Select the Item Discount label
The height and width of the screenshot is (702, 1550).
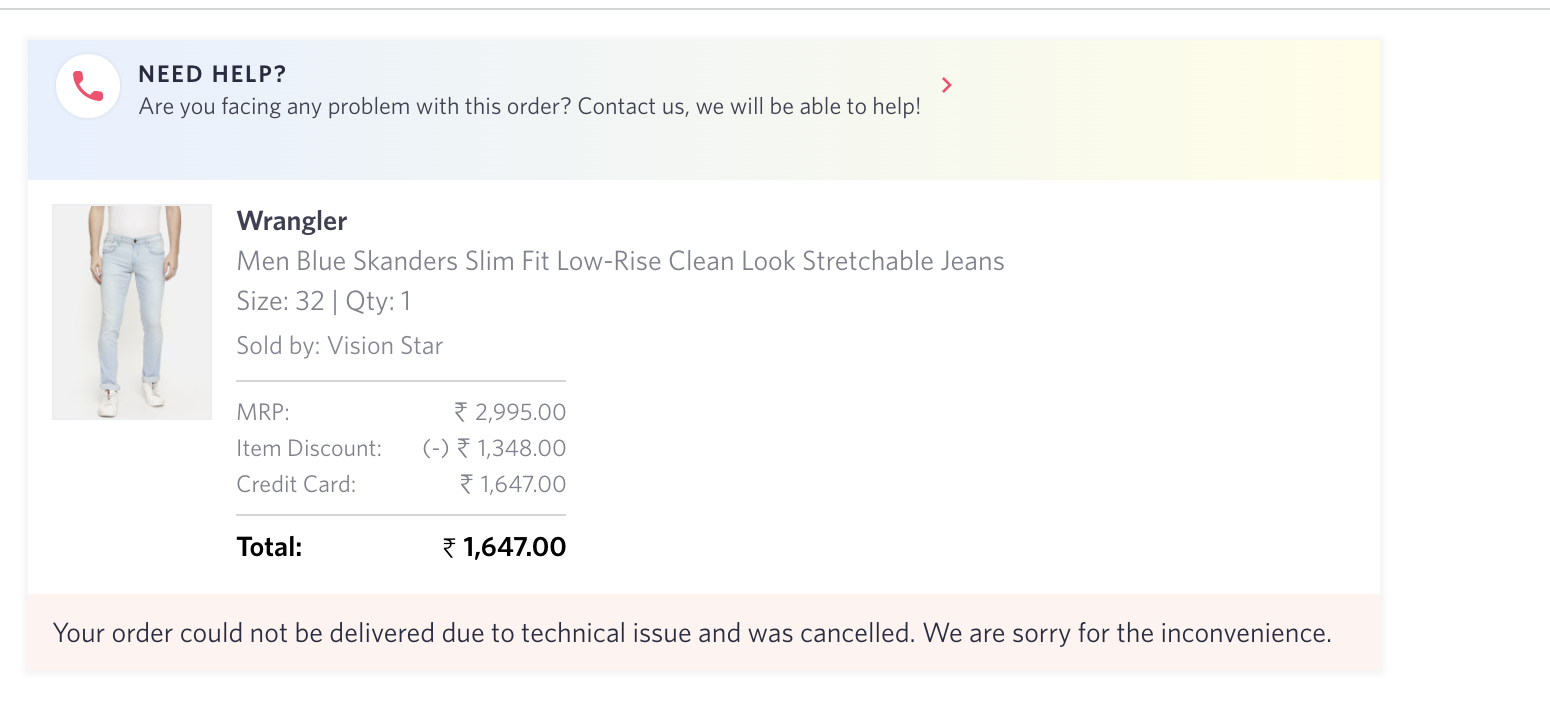pyautogui.click(x=309, y=448)
